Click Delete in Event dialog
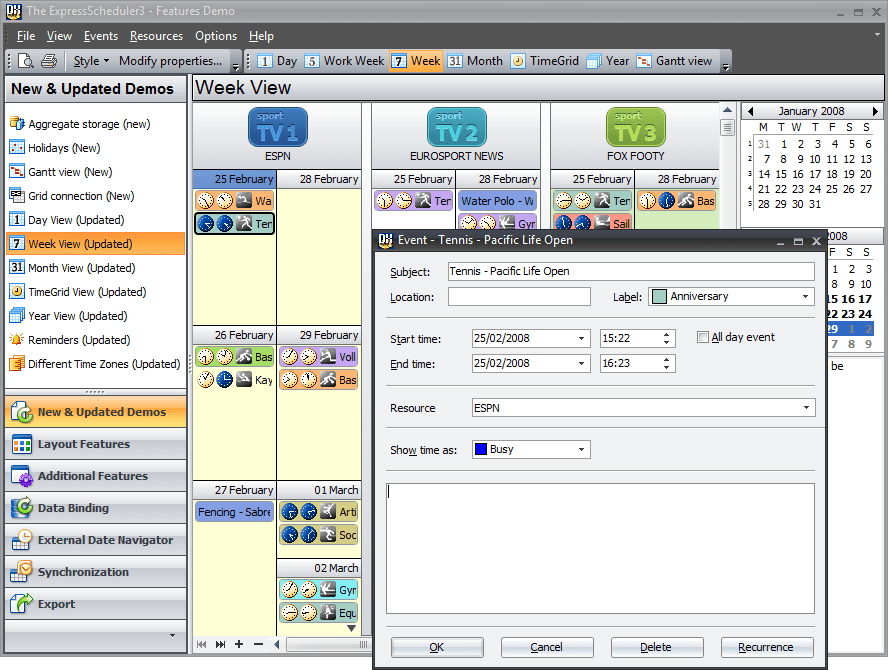 pyautogui.click(x=656, y=647)
